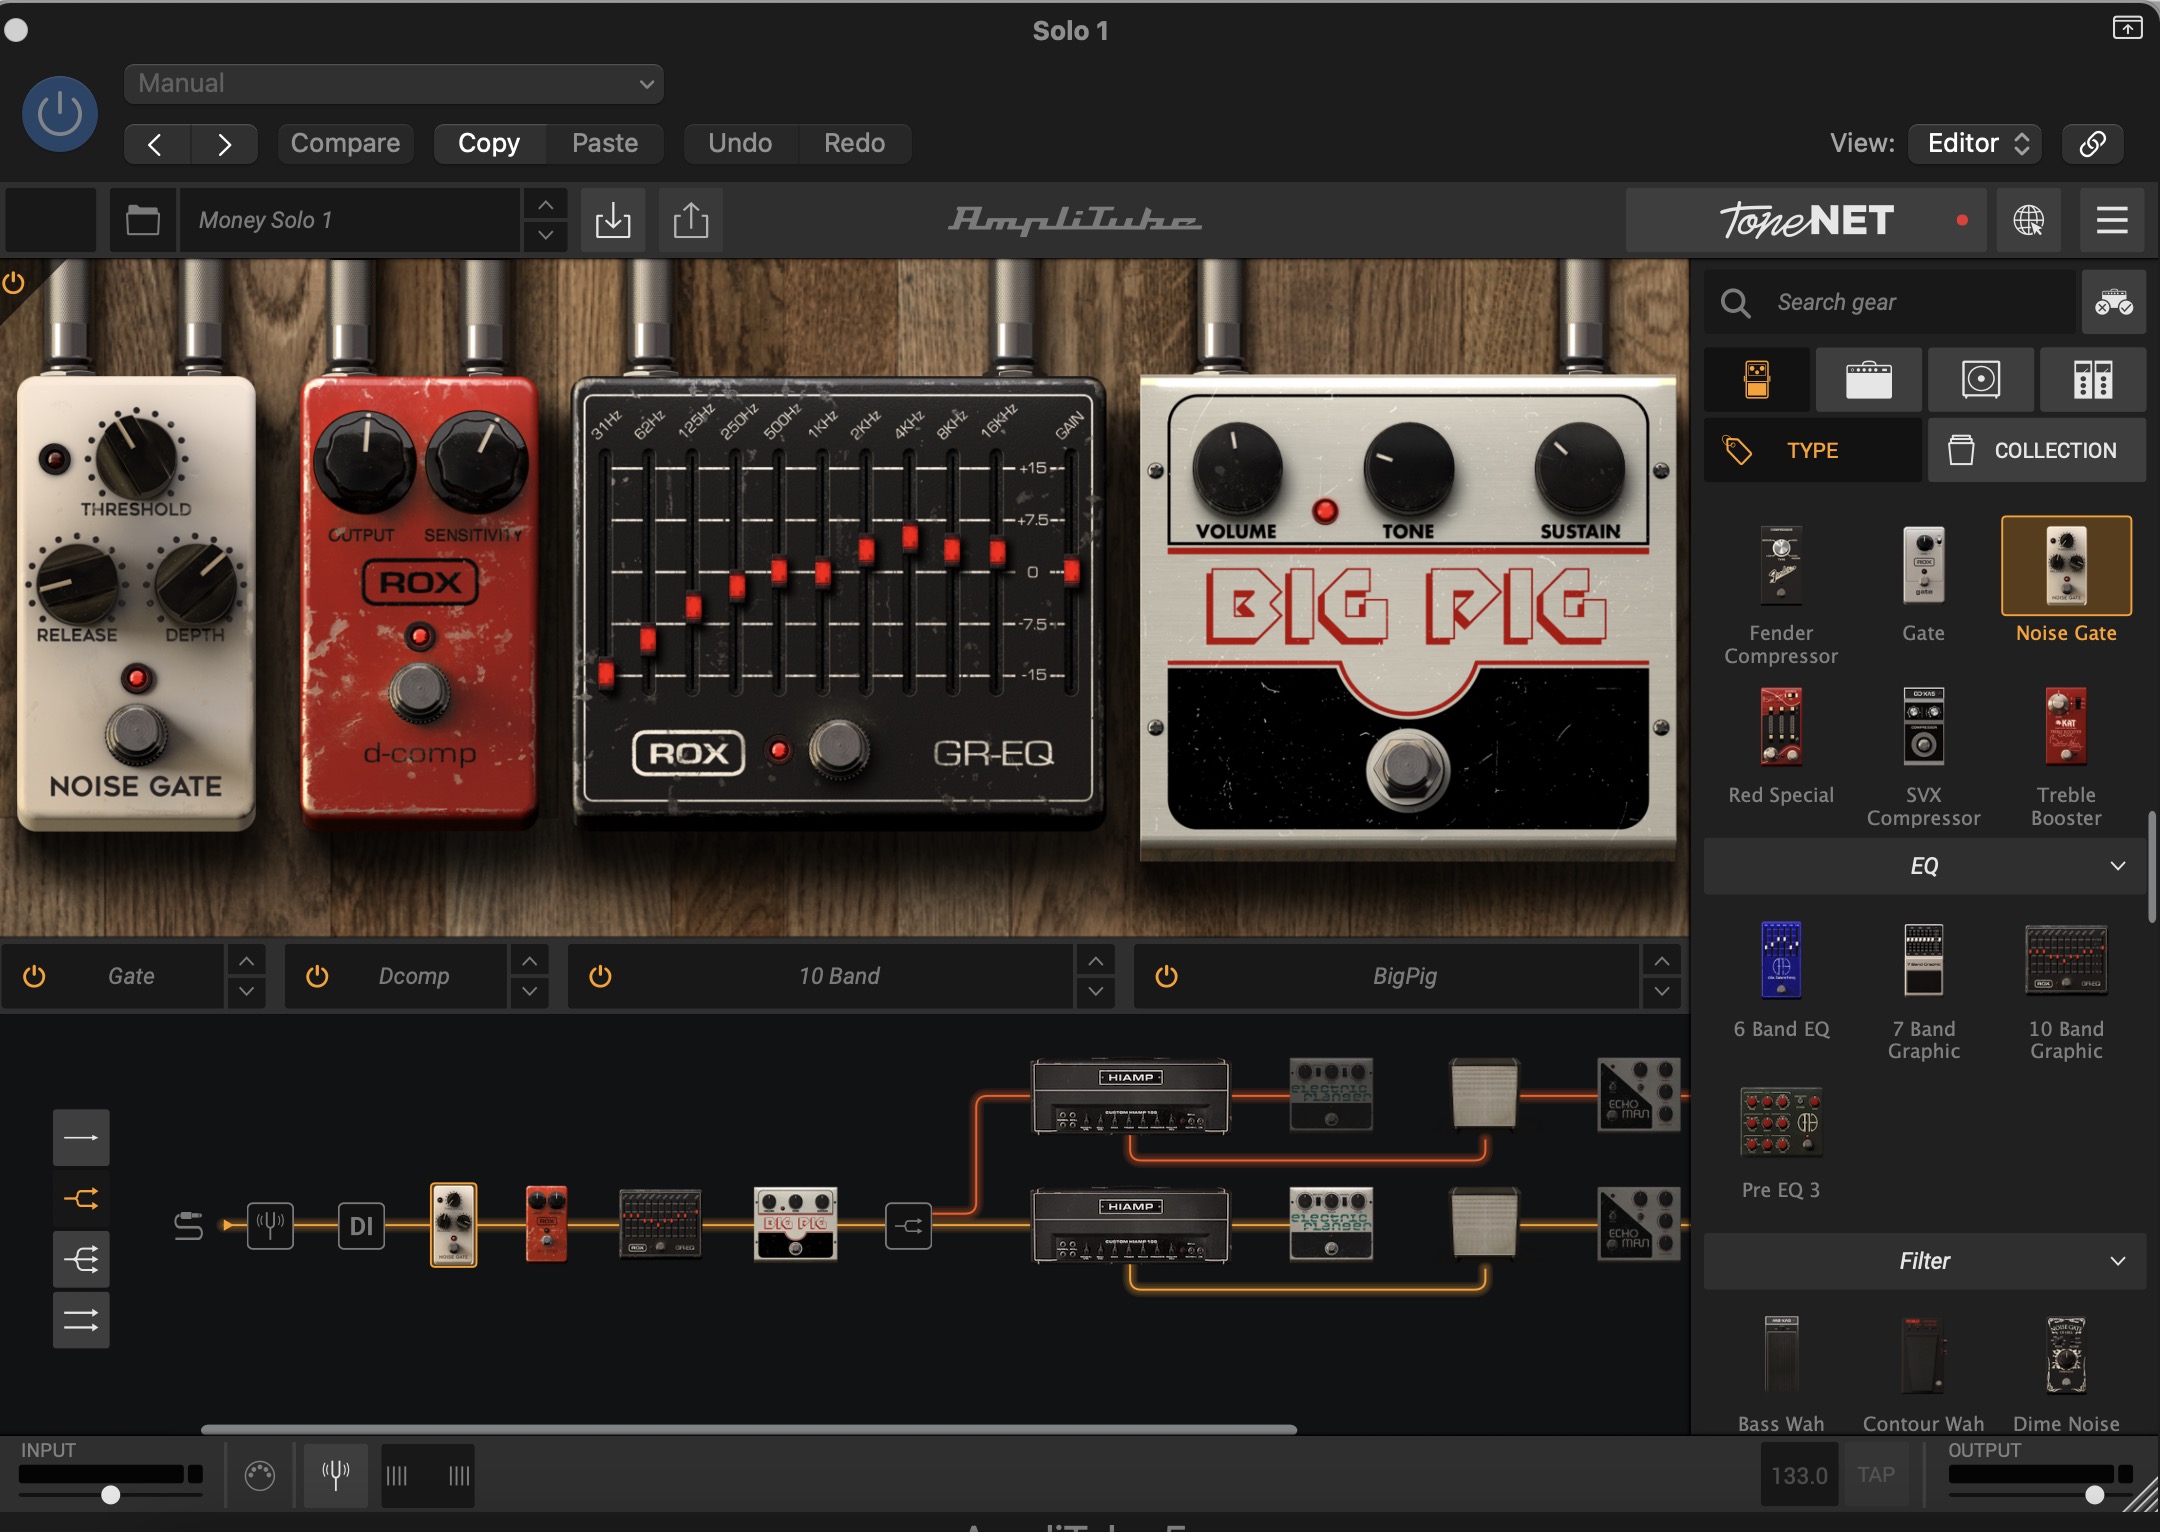Click the GR-EQ GAIN fader
The image size is (2160, 1532).
coord(1071,571)
